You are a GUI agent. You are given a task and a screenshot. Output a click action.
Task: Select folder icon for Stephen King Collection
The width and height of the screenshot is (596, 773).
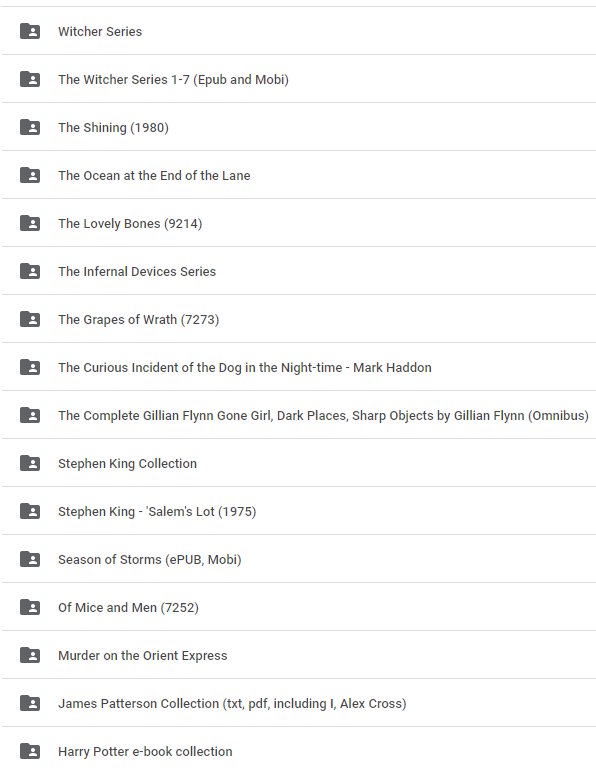coord(30,463)
